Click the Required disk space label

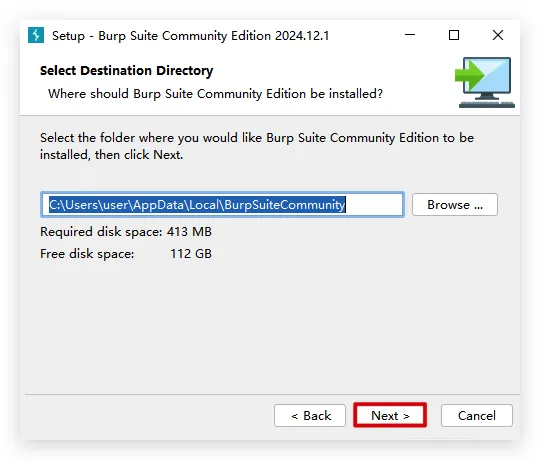pos(101,232)
